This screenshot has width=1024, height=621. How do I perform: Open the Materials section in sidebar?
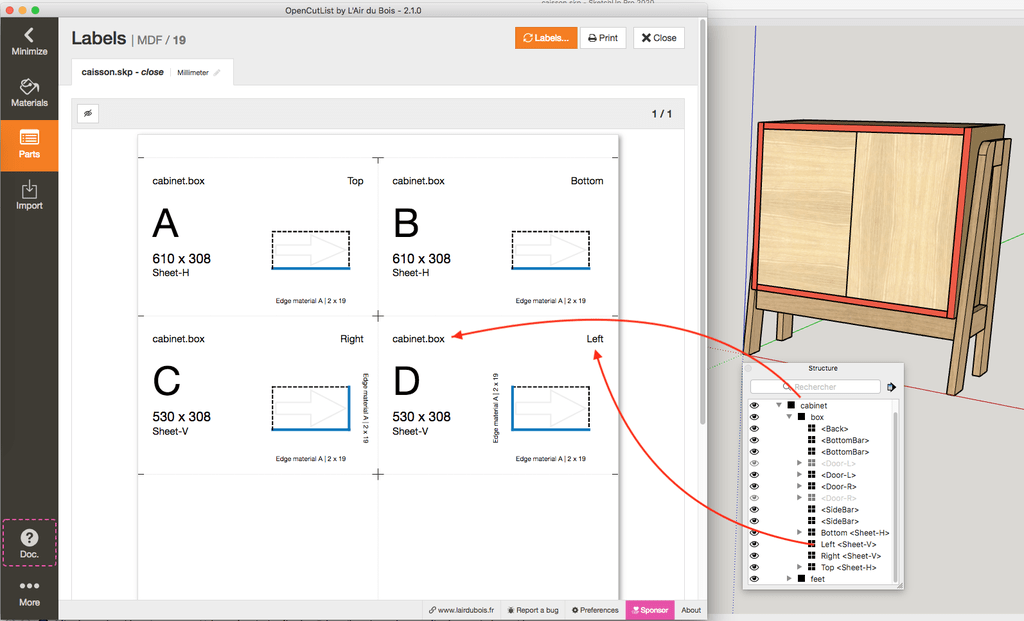point(29,93)
